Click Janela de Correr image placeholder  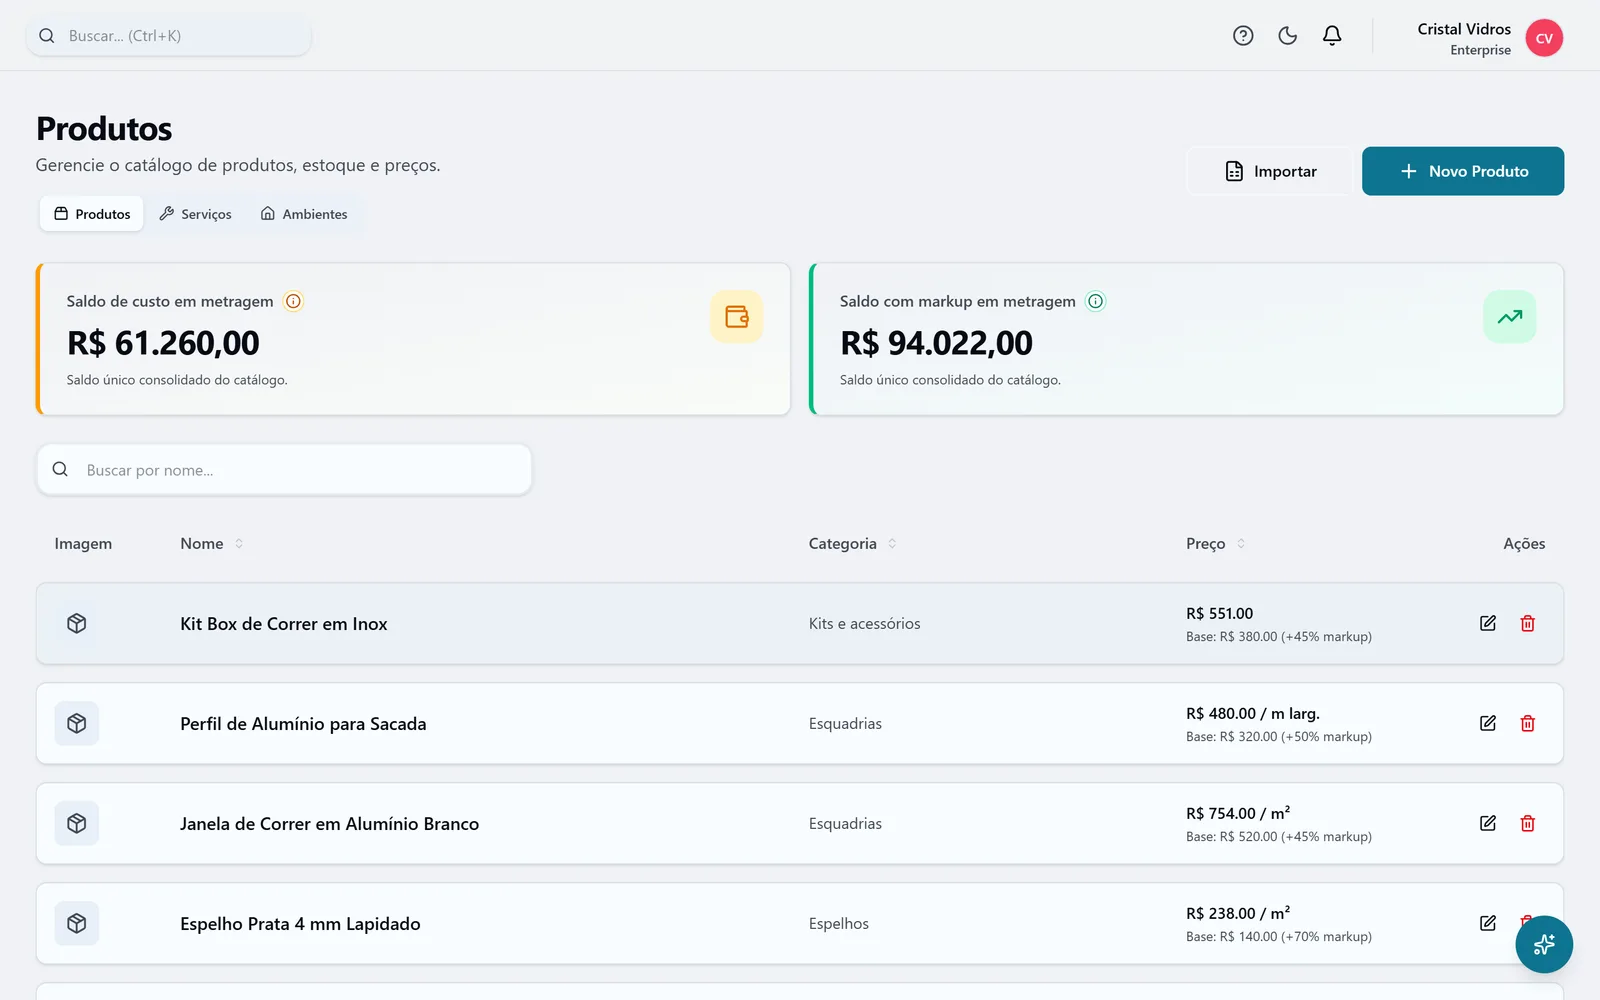(x=77, y=823)
